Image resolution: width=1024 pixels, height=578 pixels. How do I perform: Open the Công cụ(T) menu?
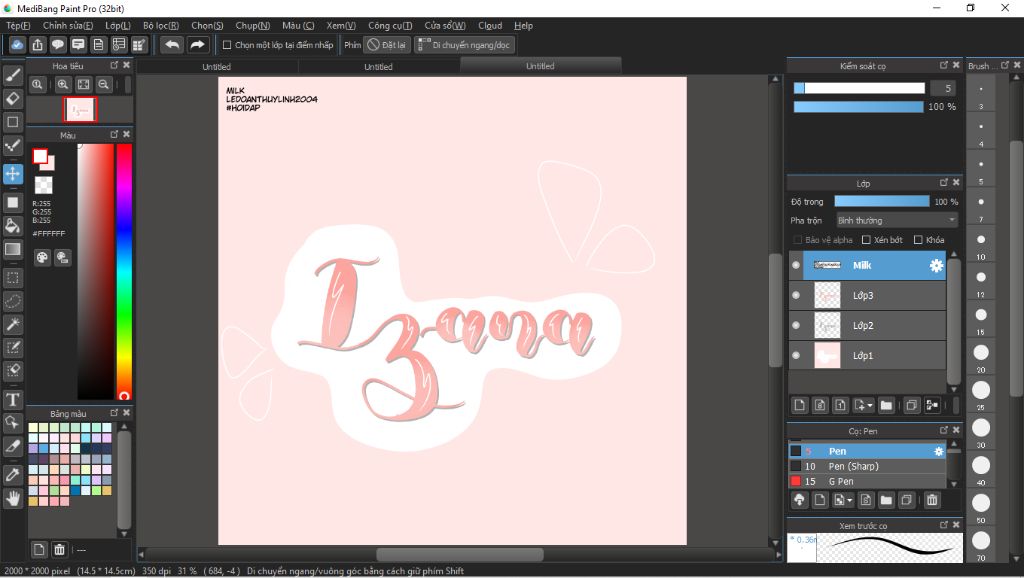click(390, 25)
